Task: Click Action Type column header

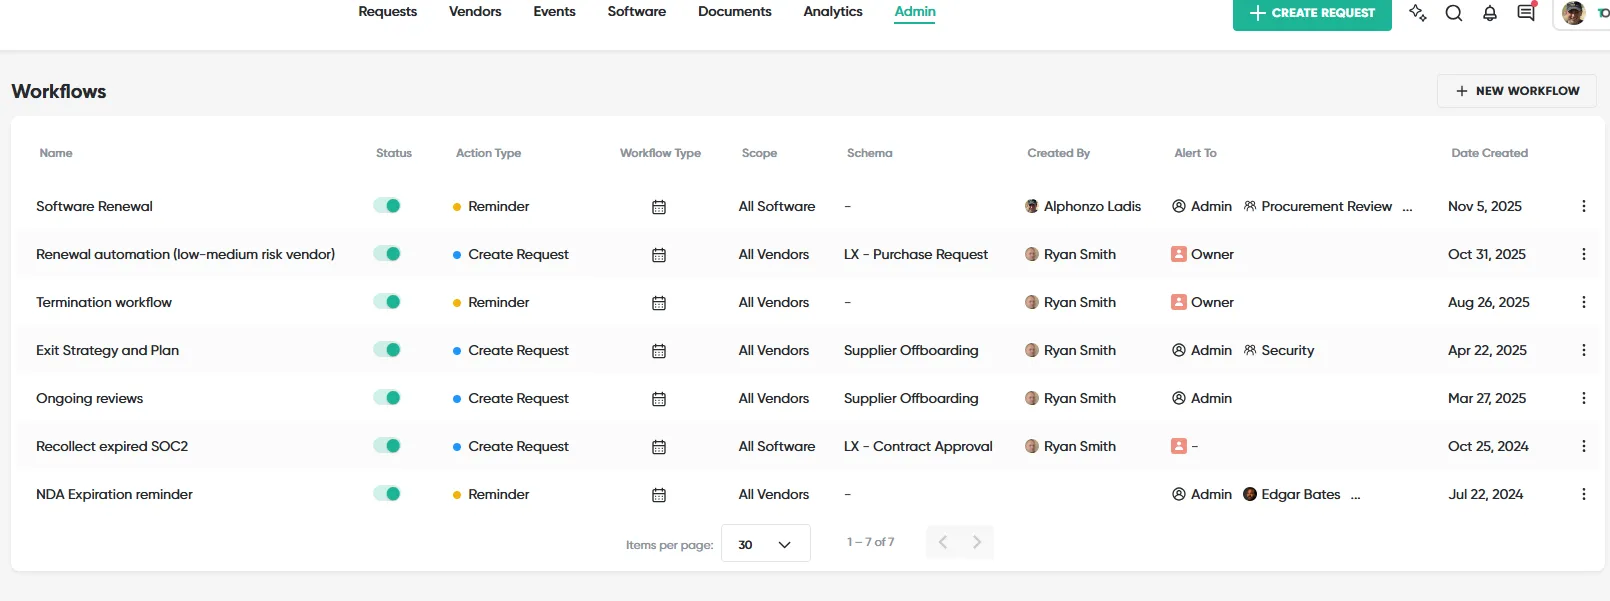Action: coord(488,153)
